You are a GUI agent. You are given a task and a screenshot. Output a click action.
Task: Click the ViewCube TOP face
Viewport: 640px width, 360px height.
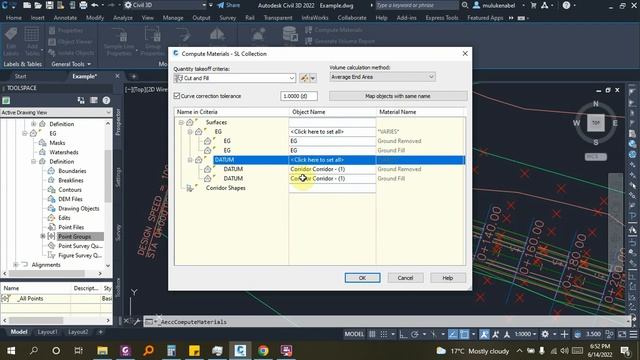[596, 123]
